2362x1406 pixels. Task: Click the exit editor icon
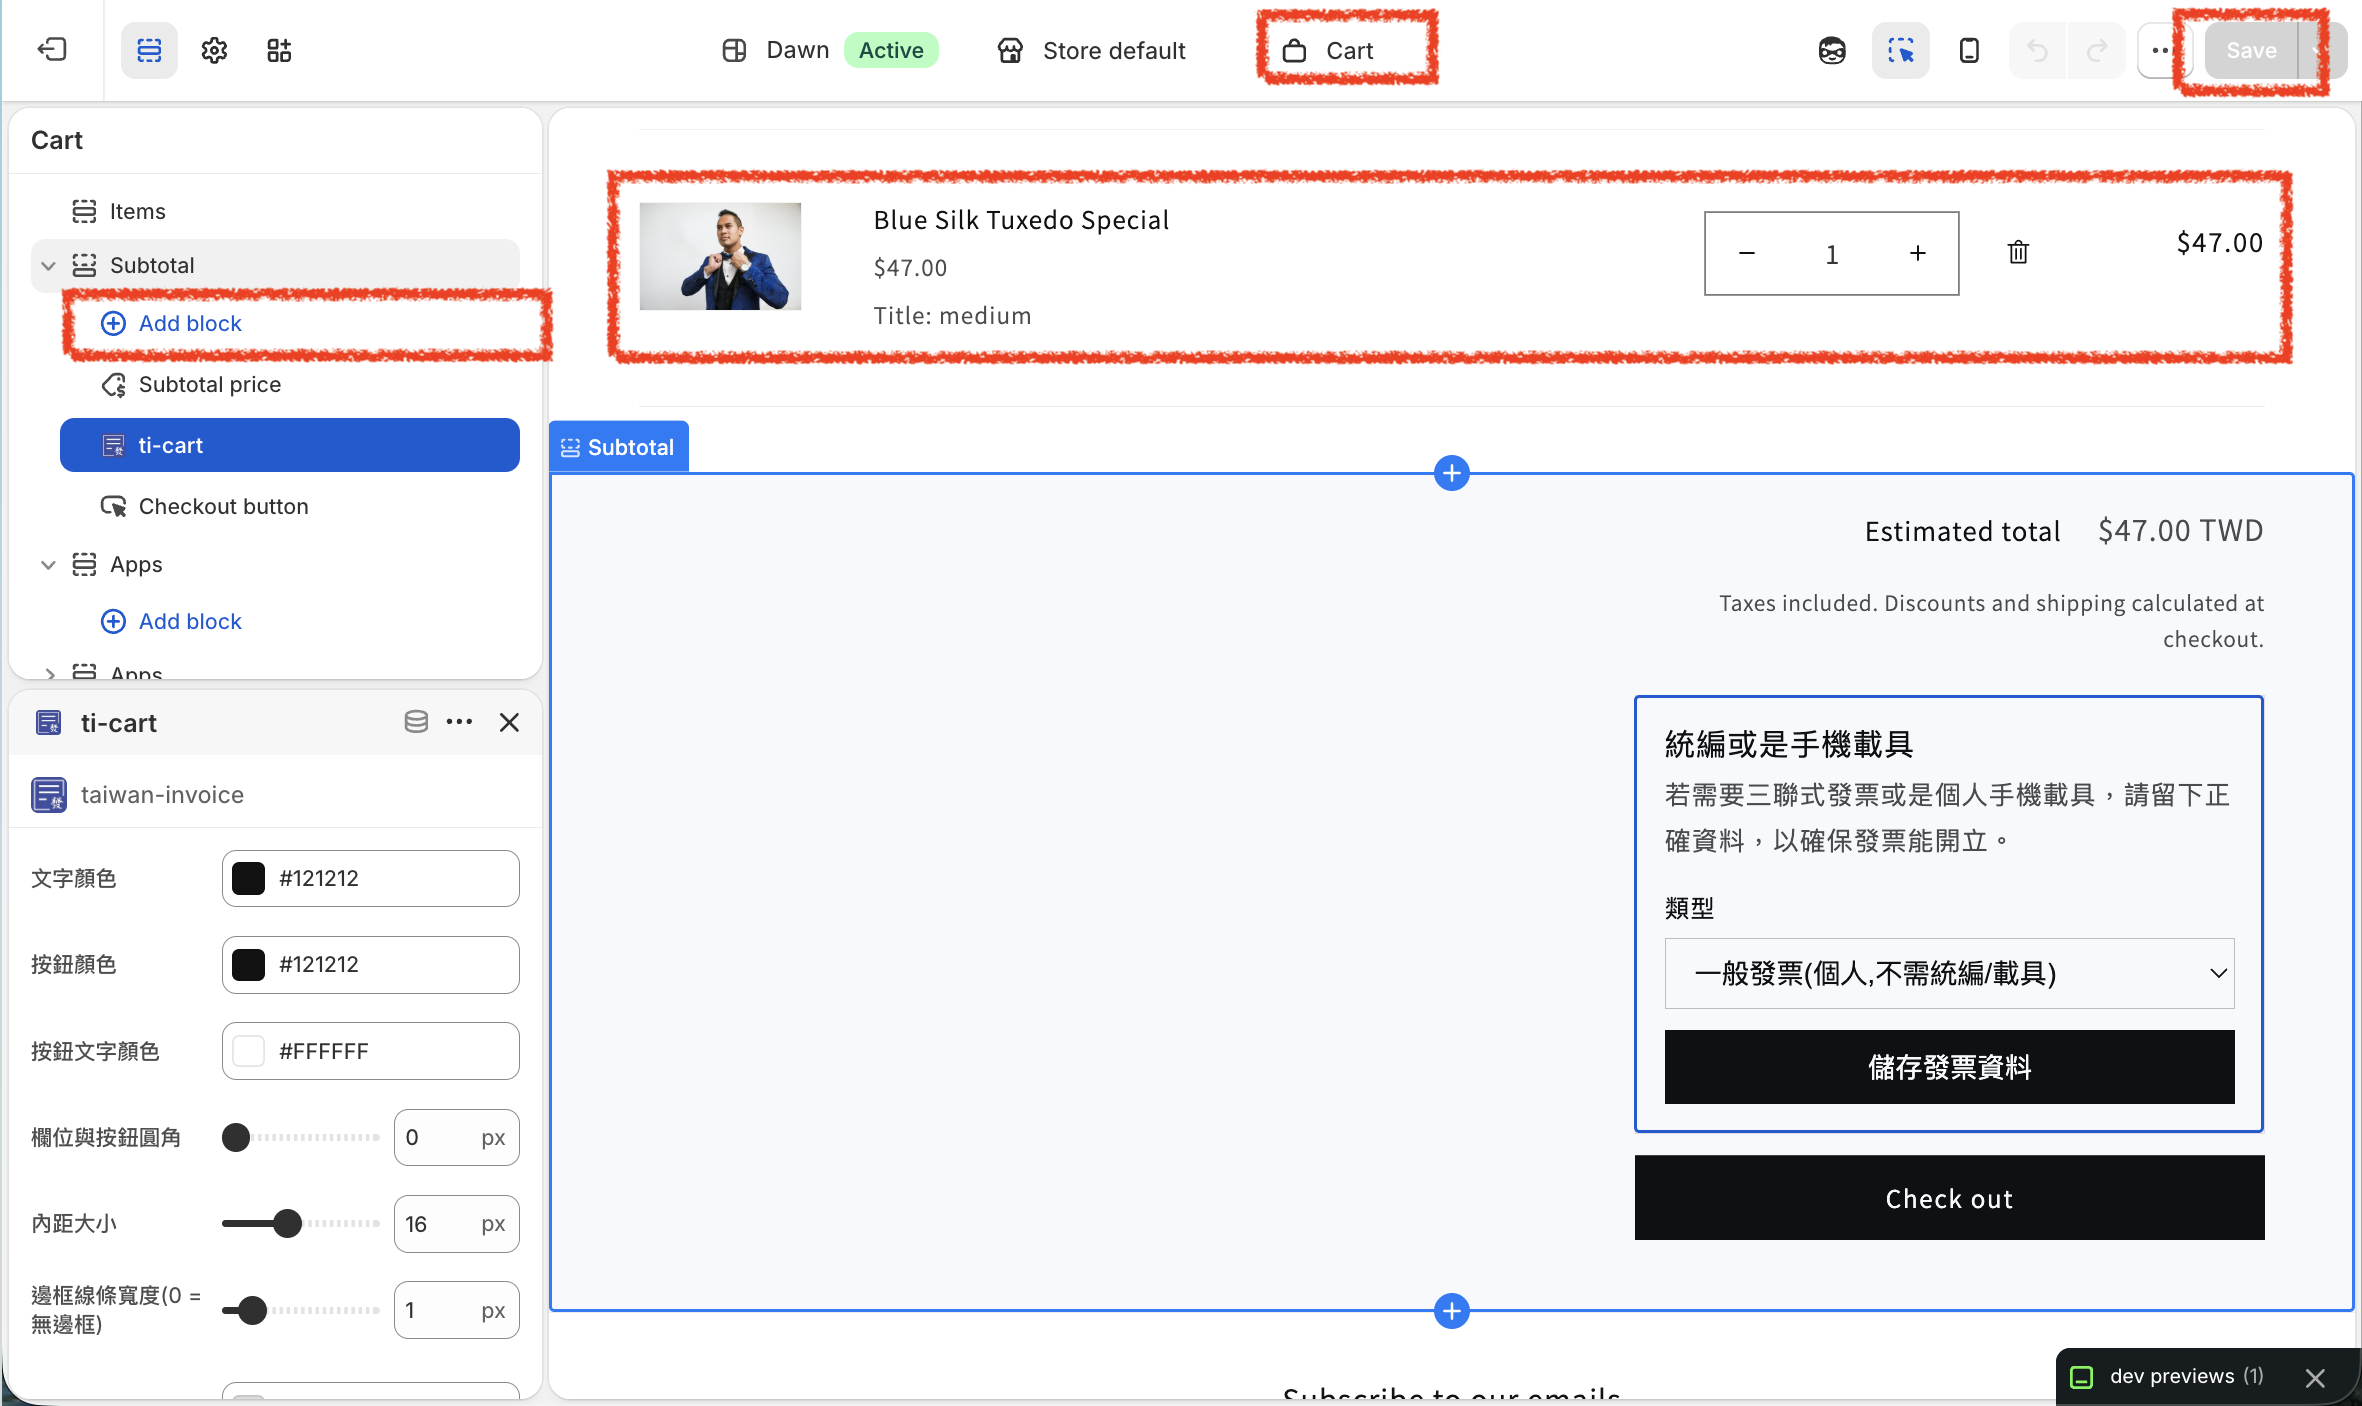click(52, 50)
